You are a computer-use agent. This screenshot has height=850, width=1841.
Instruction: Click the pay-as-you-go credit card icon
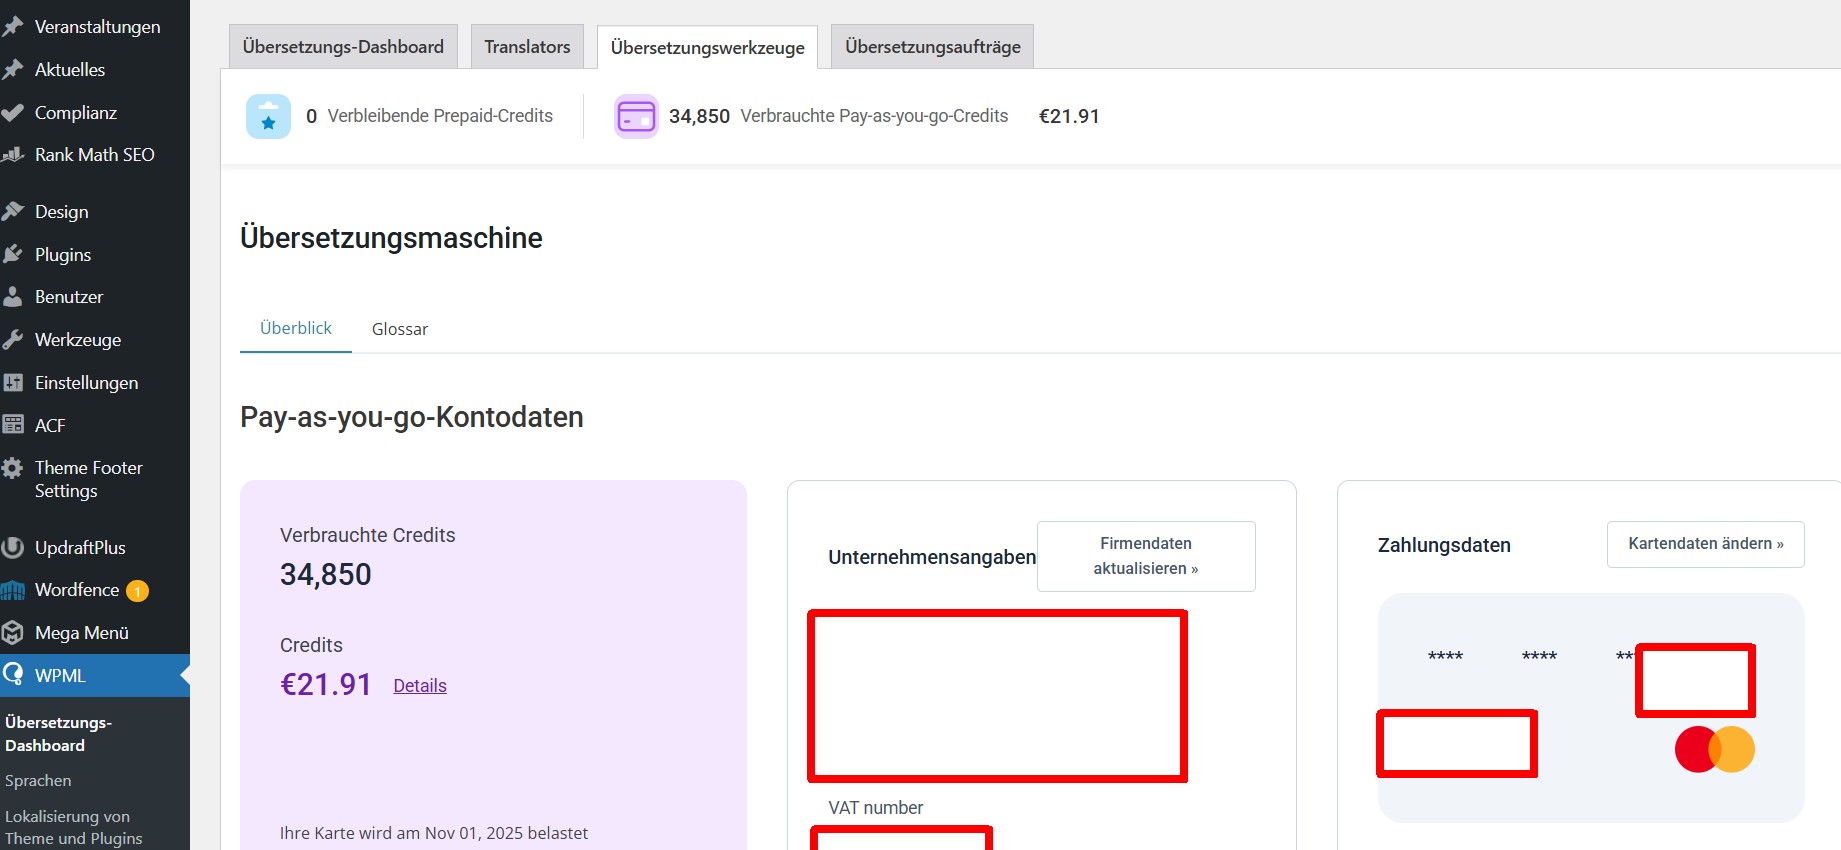click(x=636, y=117)
